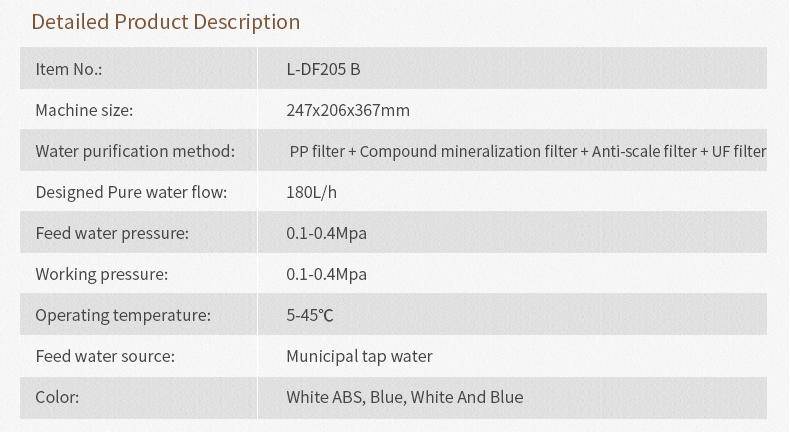Viewport: 790px width, 432px height.
Task: Select the Water purification method label
Action: 135,151
